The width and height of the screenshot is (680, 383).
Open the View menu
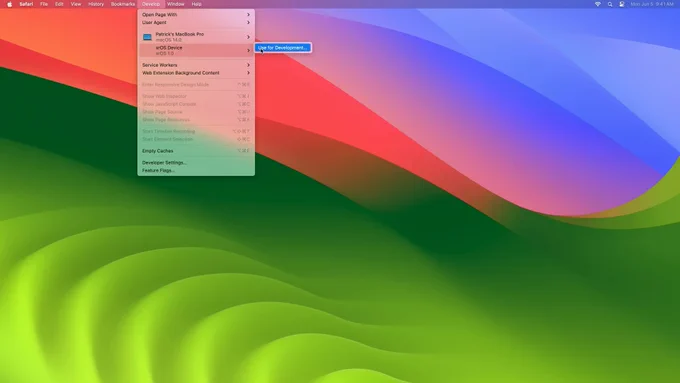coord(76,4)
